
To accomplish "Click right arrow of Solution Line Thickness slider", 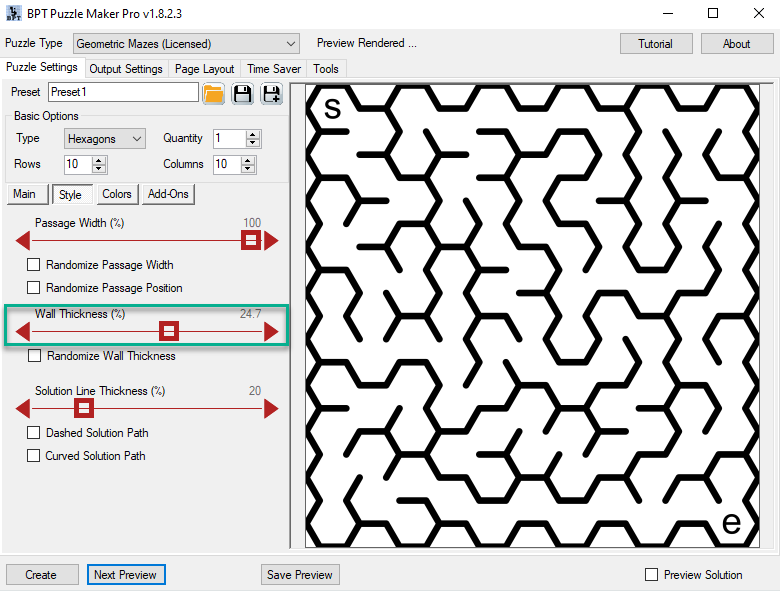I will pyautogui.click(x=271, y=408).
